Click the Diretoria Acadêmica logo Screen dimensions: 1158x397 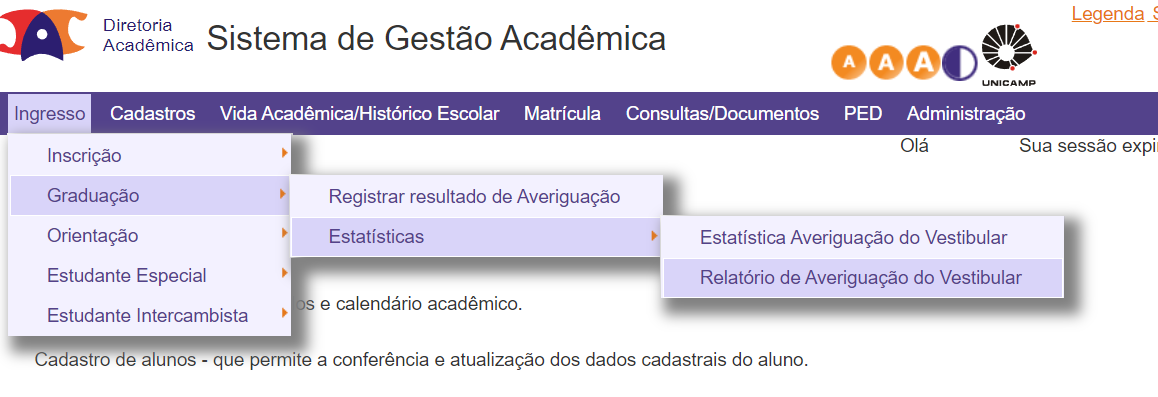click(44, 35)
